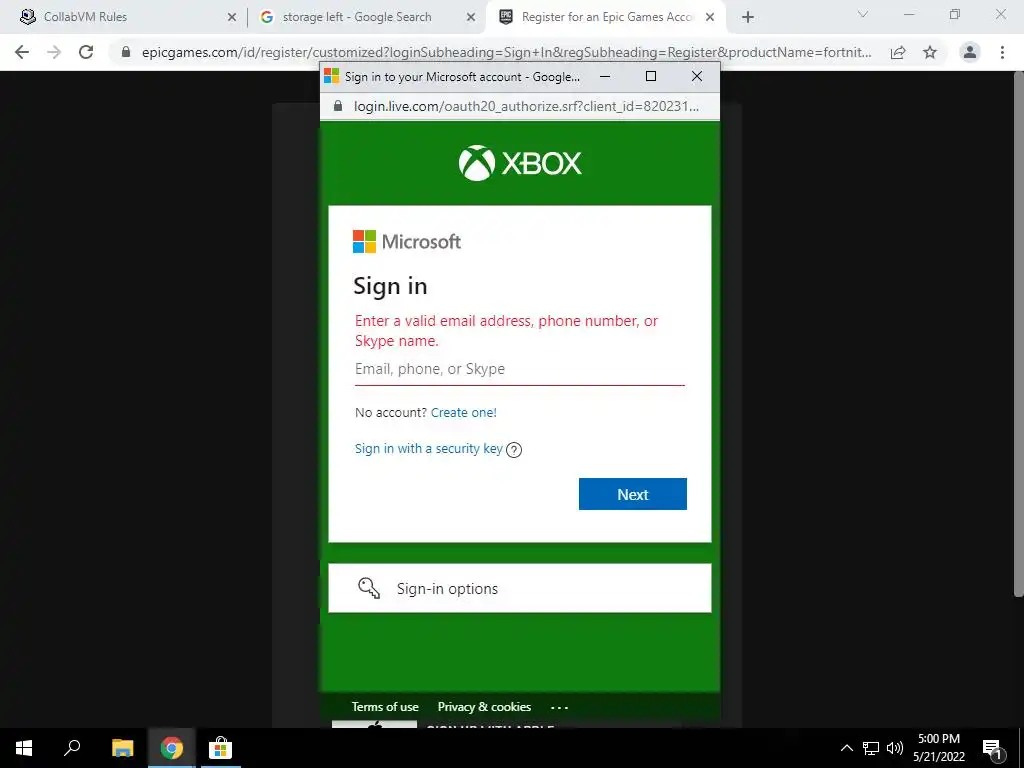The width and height of the screenshot is (1024, 768).
Task: Show hidden system tray icons
Action: [846, 748]
